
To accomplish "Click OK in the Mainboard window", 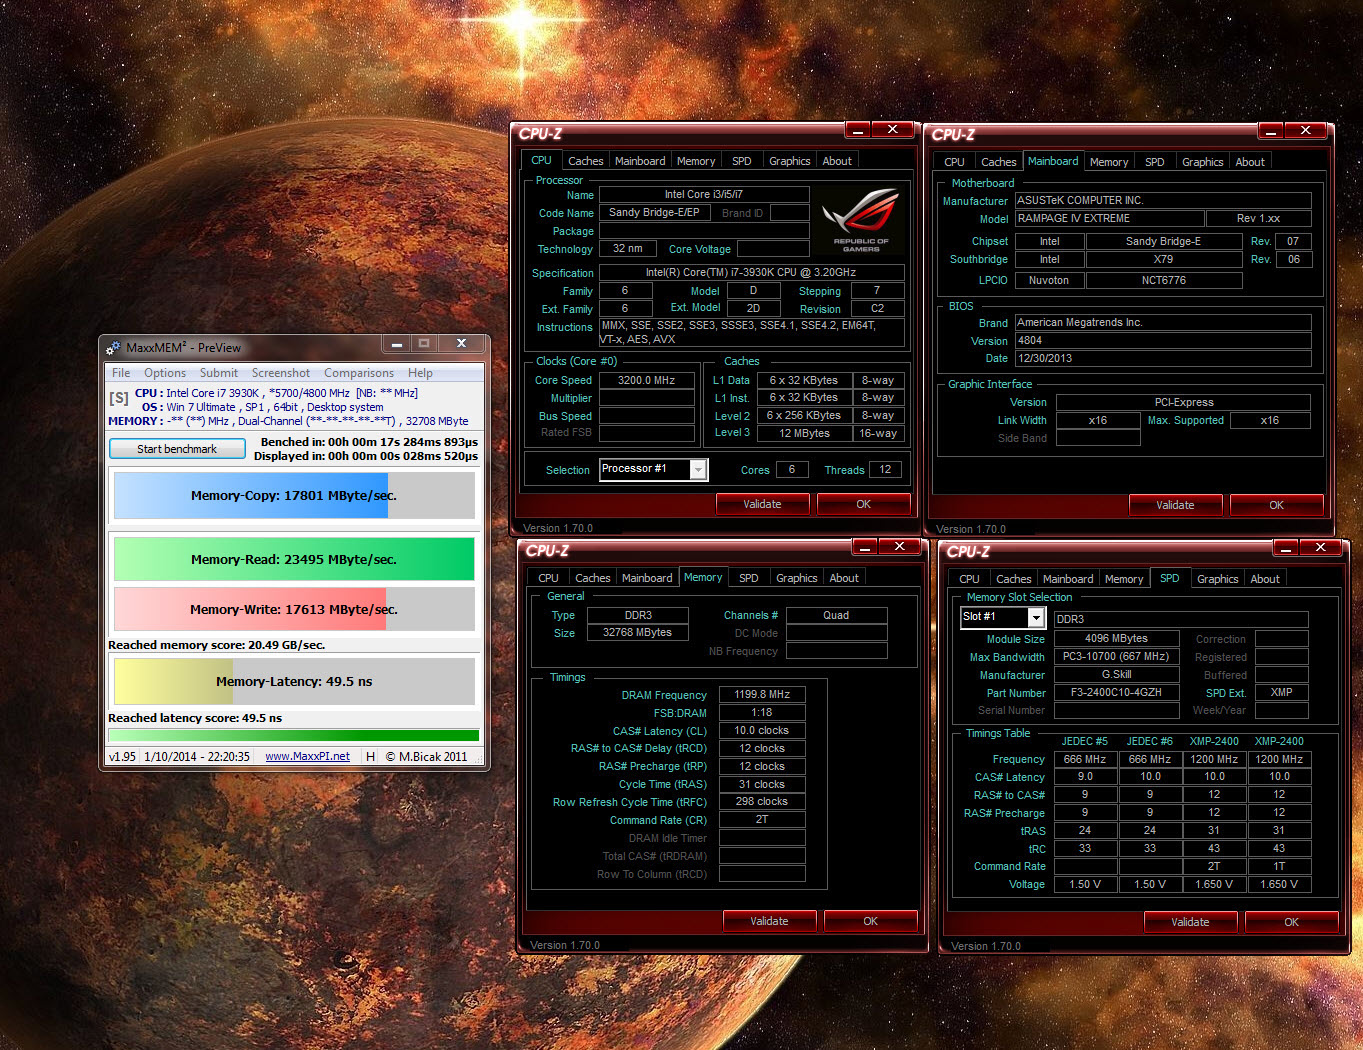I will pyautogui.click(x=1277, y=505).
